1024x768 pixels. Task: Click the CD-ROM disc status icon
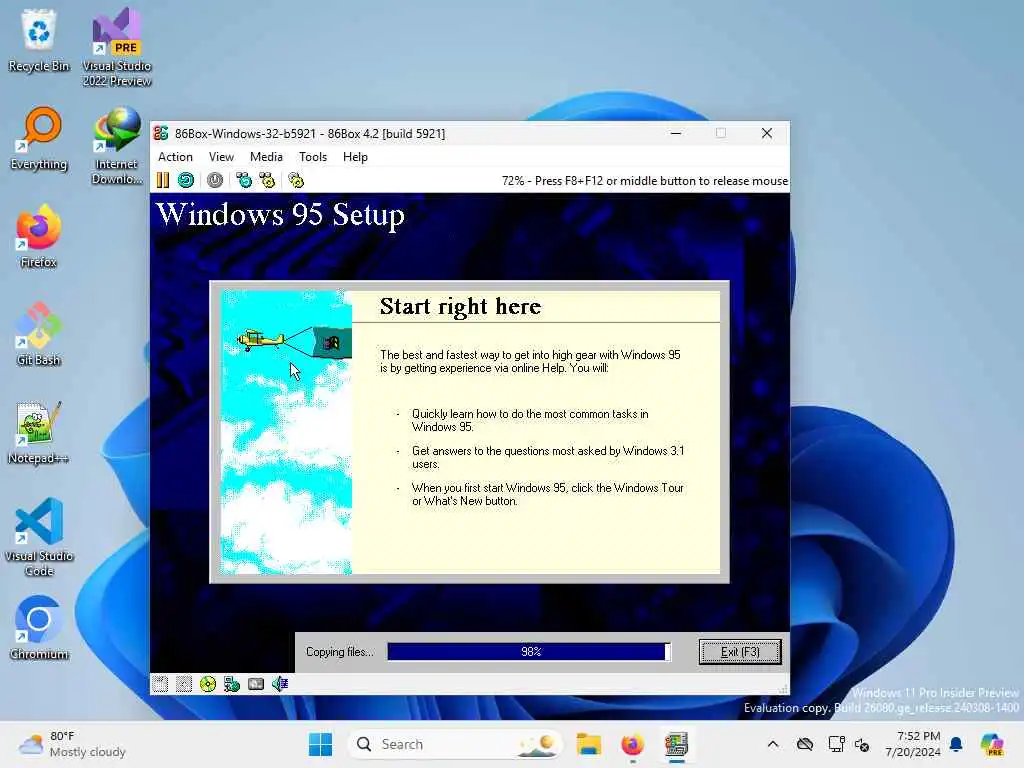coord(208,684)
